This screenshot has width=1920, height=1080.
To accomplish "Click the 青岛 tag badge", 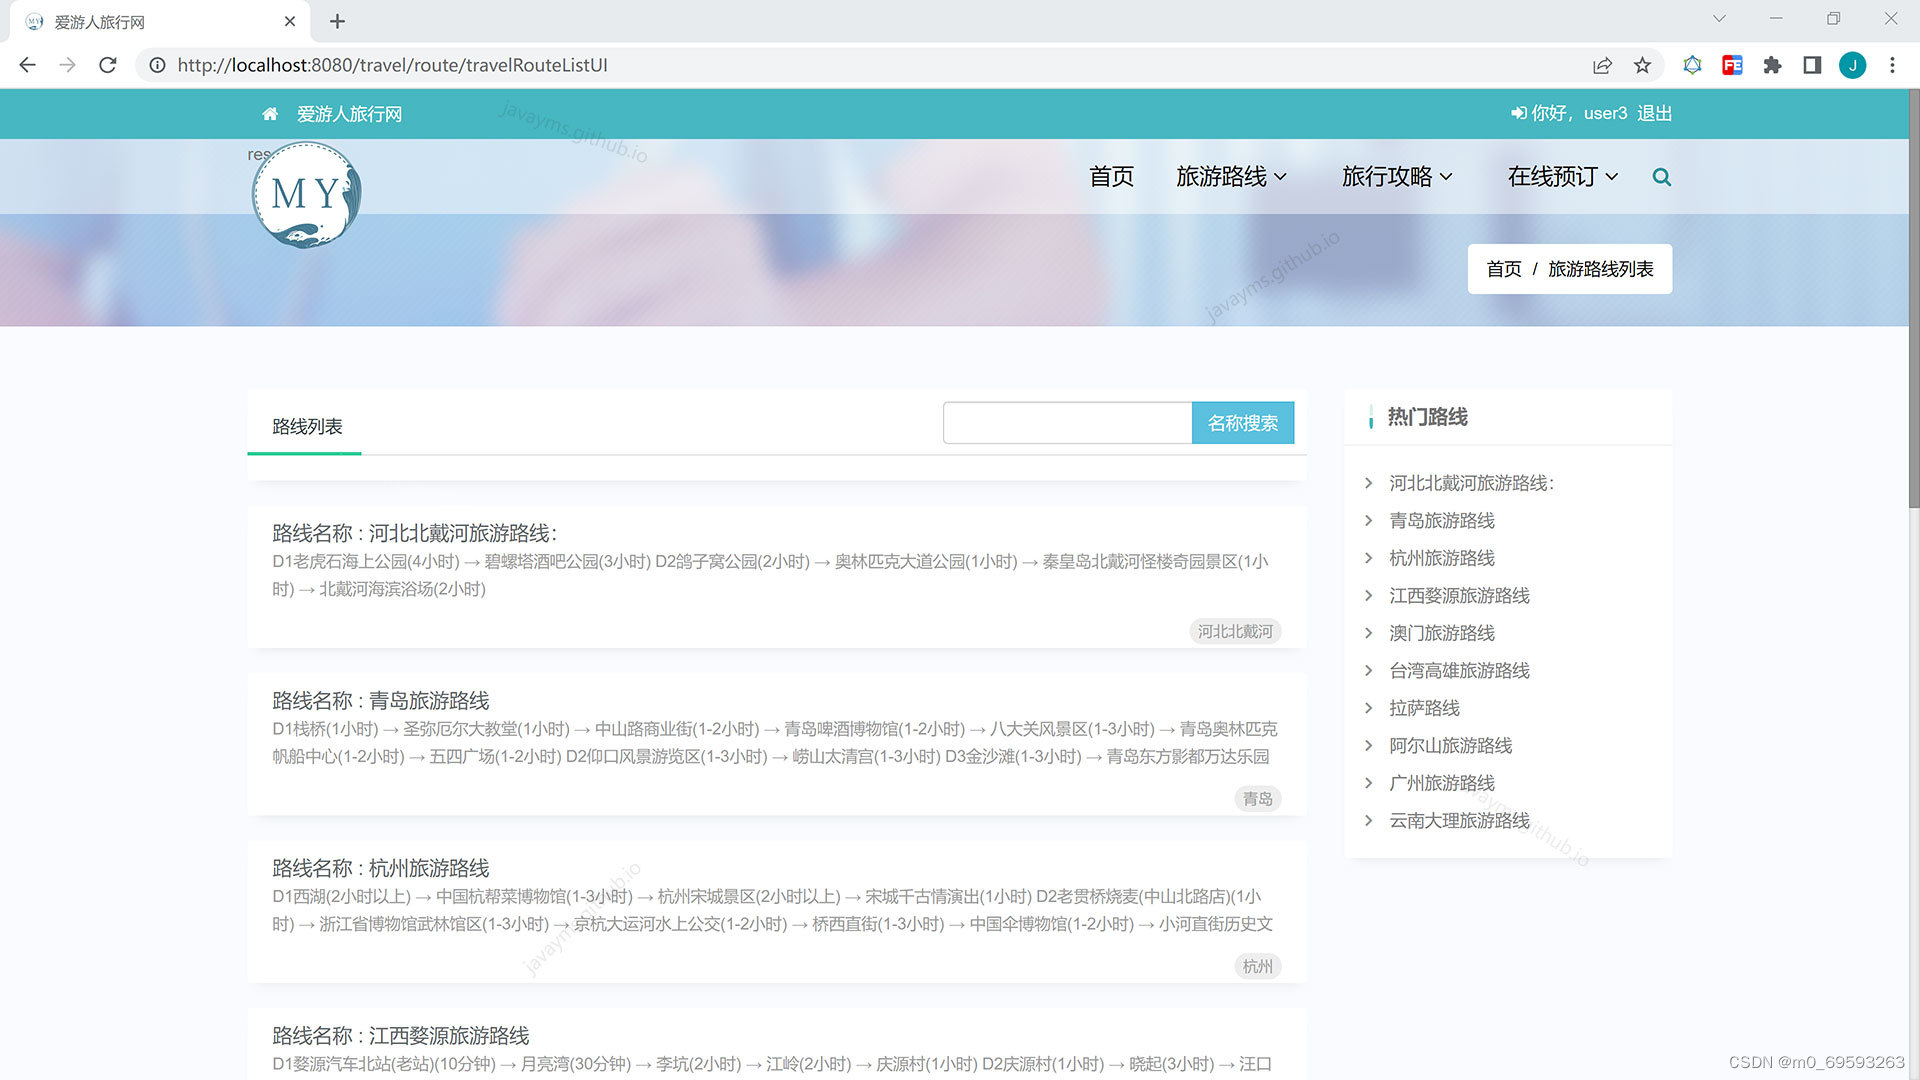I will tap(1257, 798).
